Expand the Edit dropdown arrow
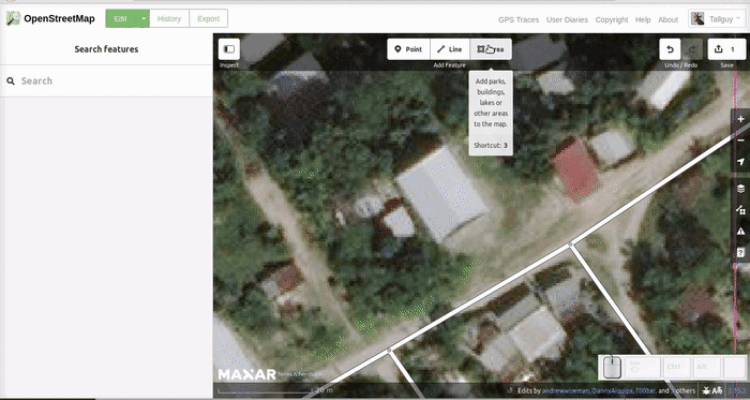The height and width of the screenshot is (400, 750). 144,19
